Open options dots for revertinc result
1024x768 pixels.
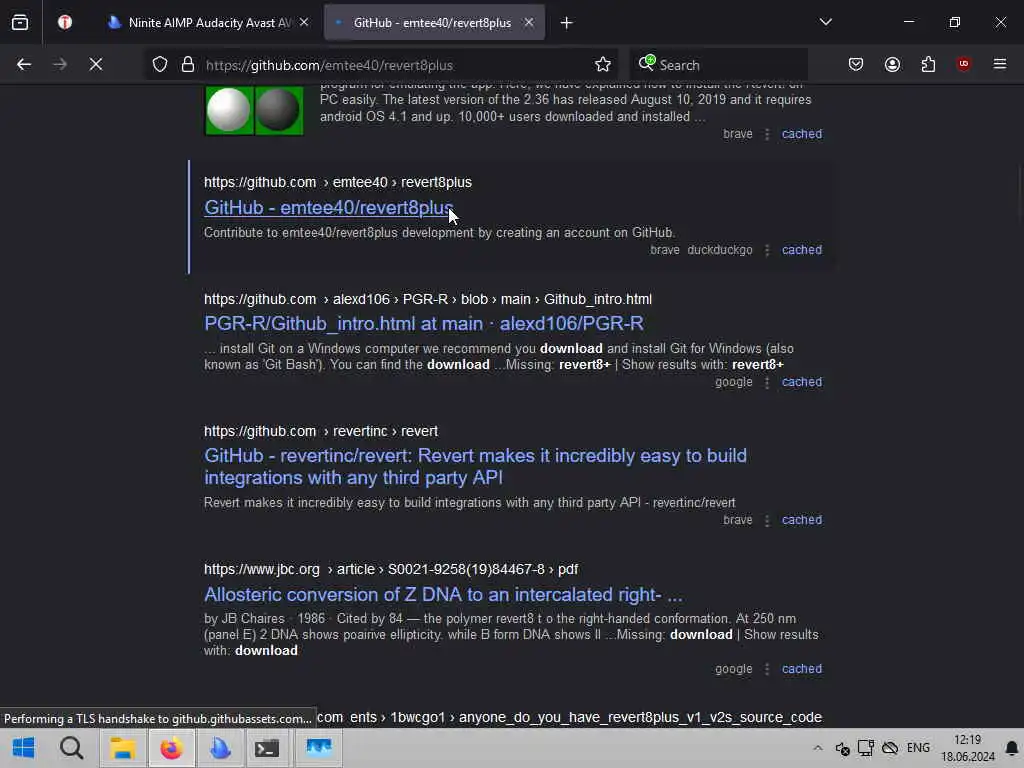767,520
